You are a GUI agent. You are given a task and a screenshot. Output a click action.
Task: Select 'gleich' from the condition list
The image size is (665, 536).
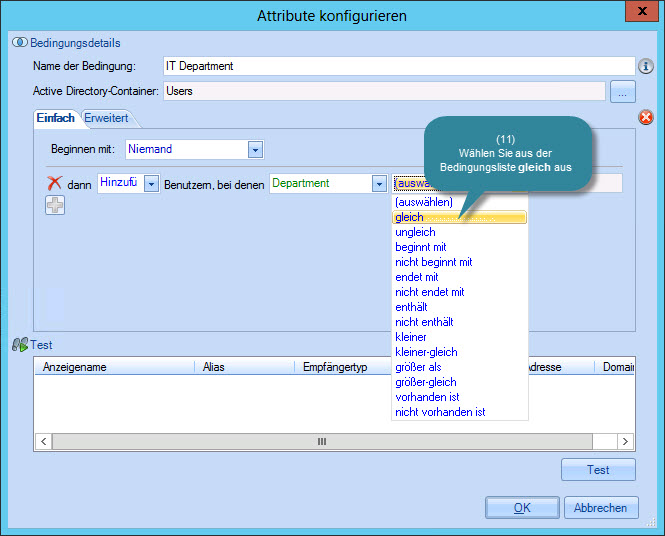460,217
